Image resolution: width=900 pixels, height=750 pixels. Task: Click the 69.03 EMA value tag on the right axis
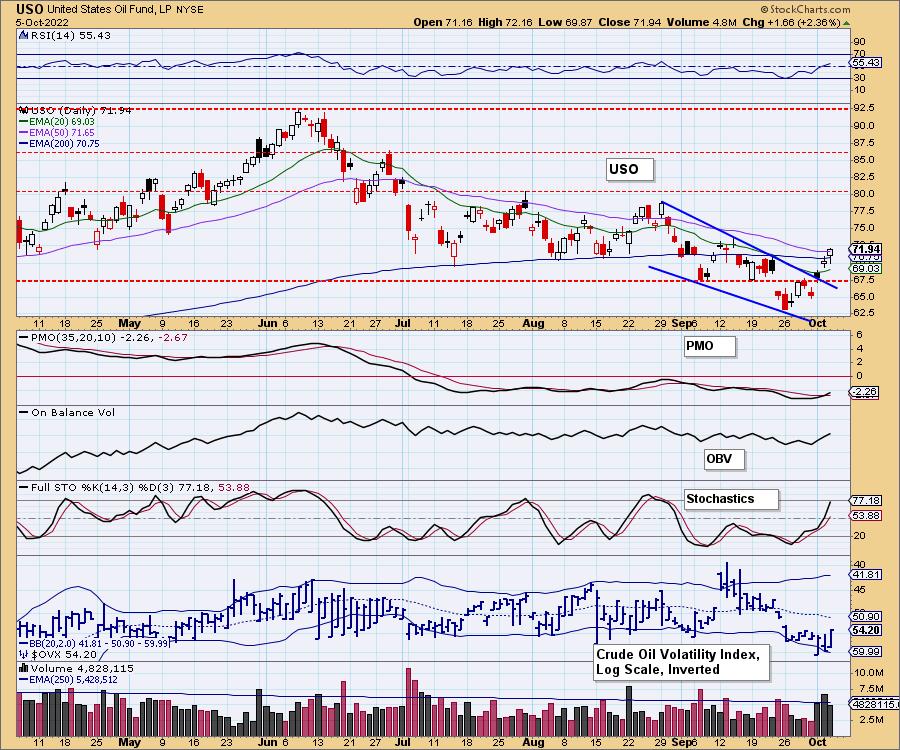866,269
